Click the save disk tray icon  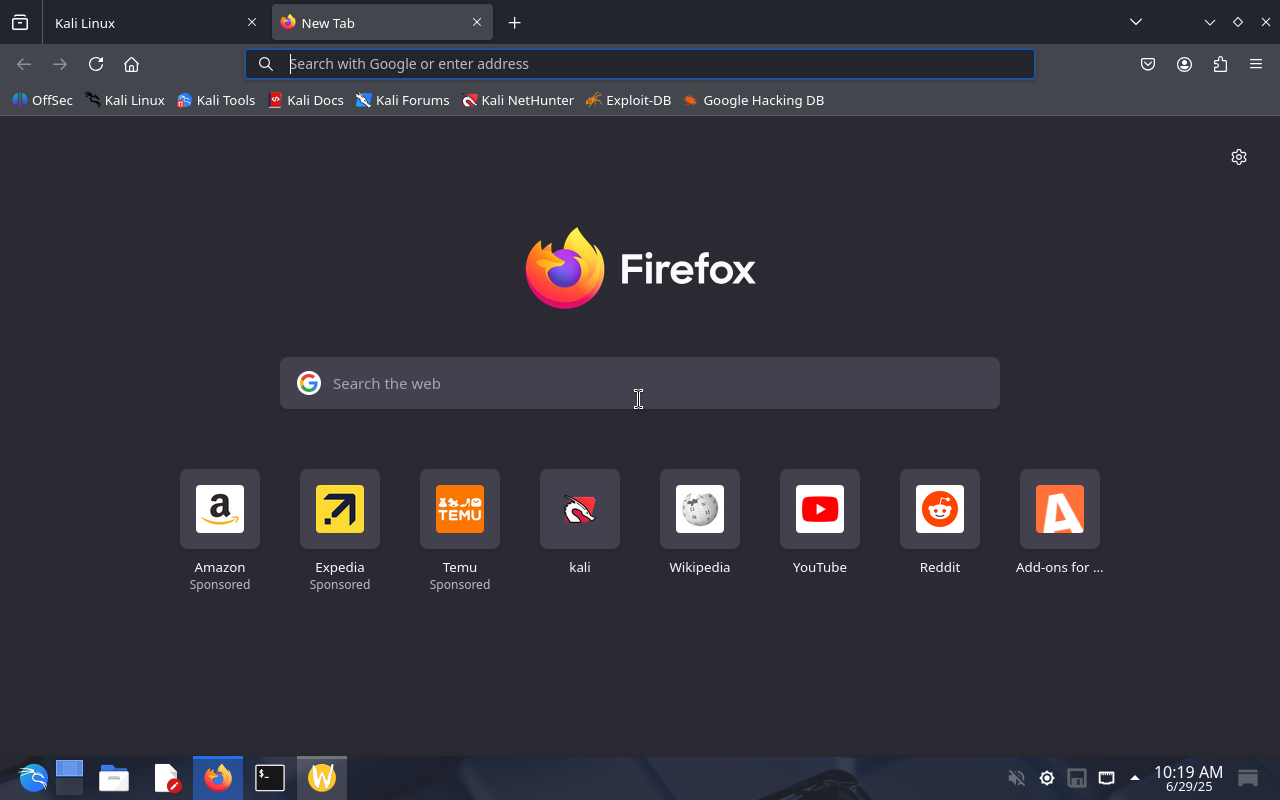[1077, 778]
